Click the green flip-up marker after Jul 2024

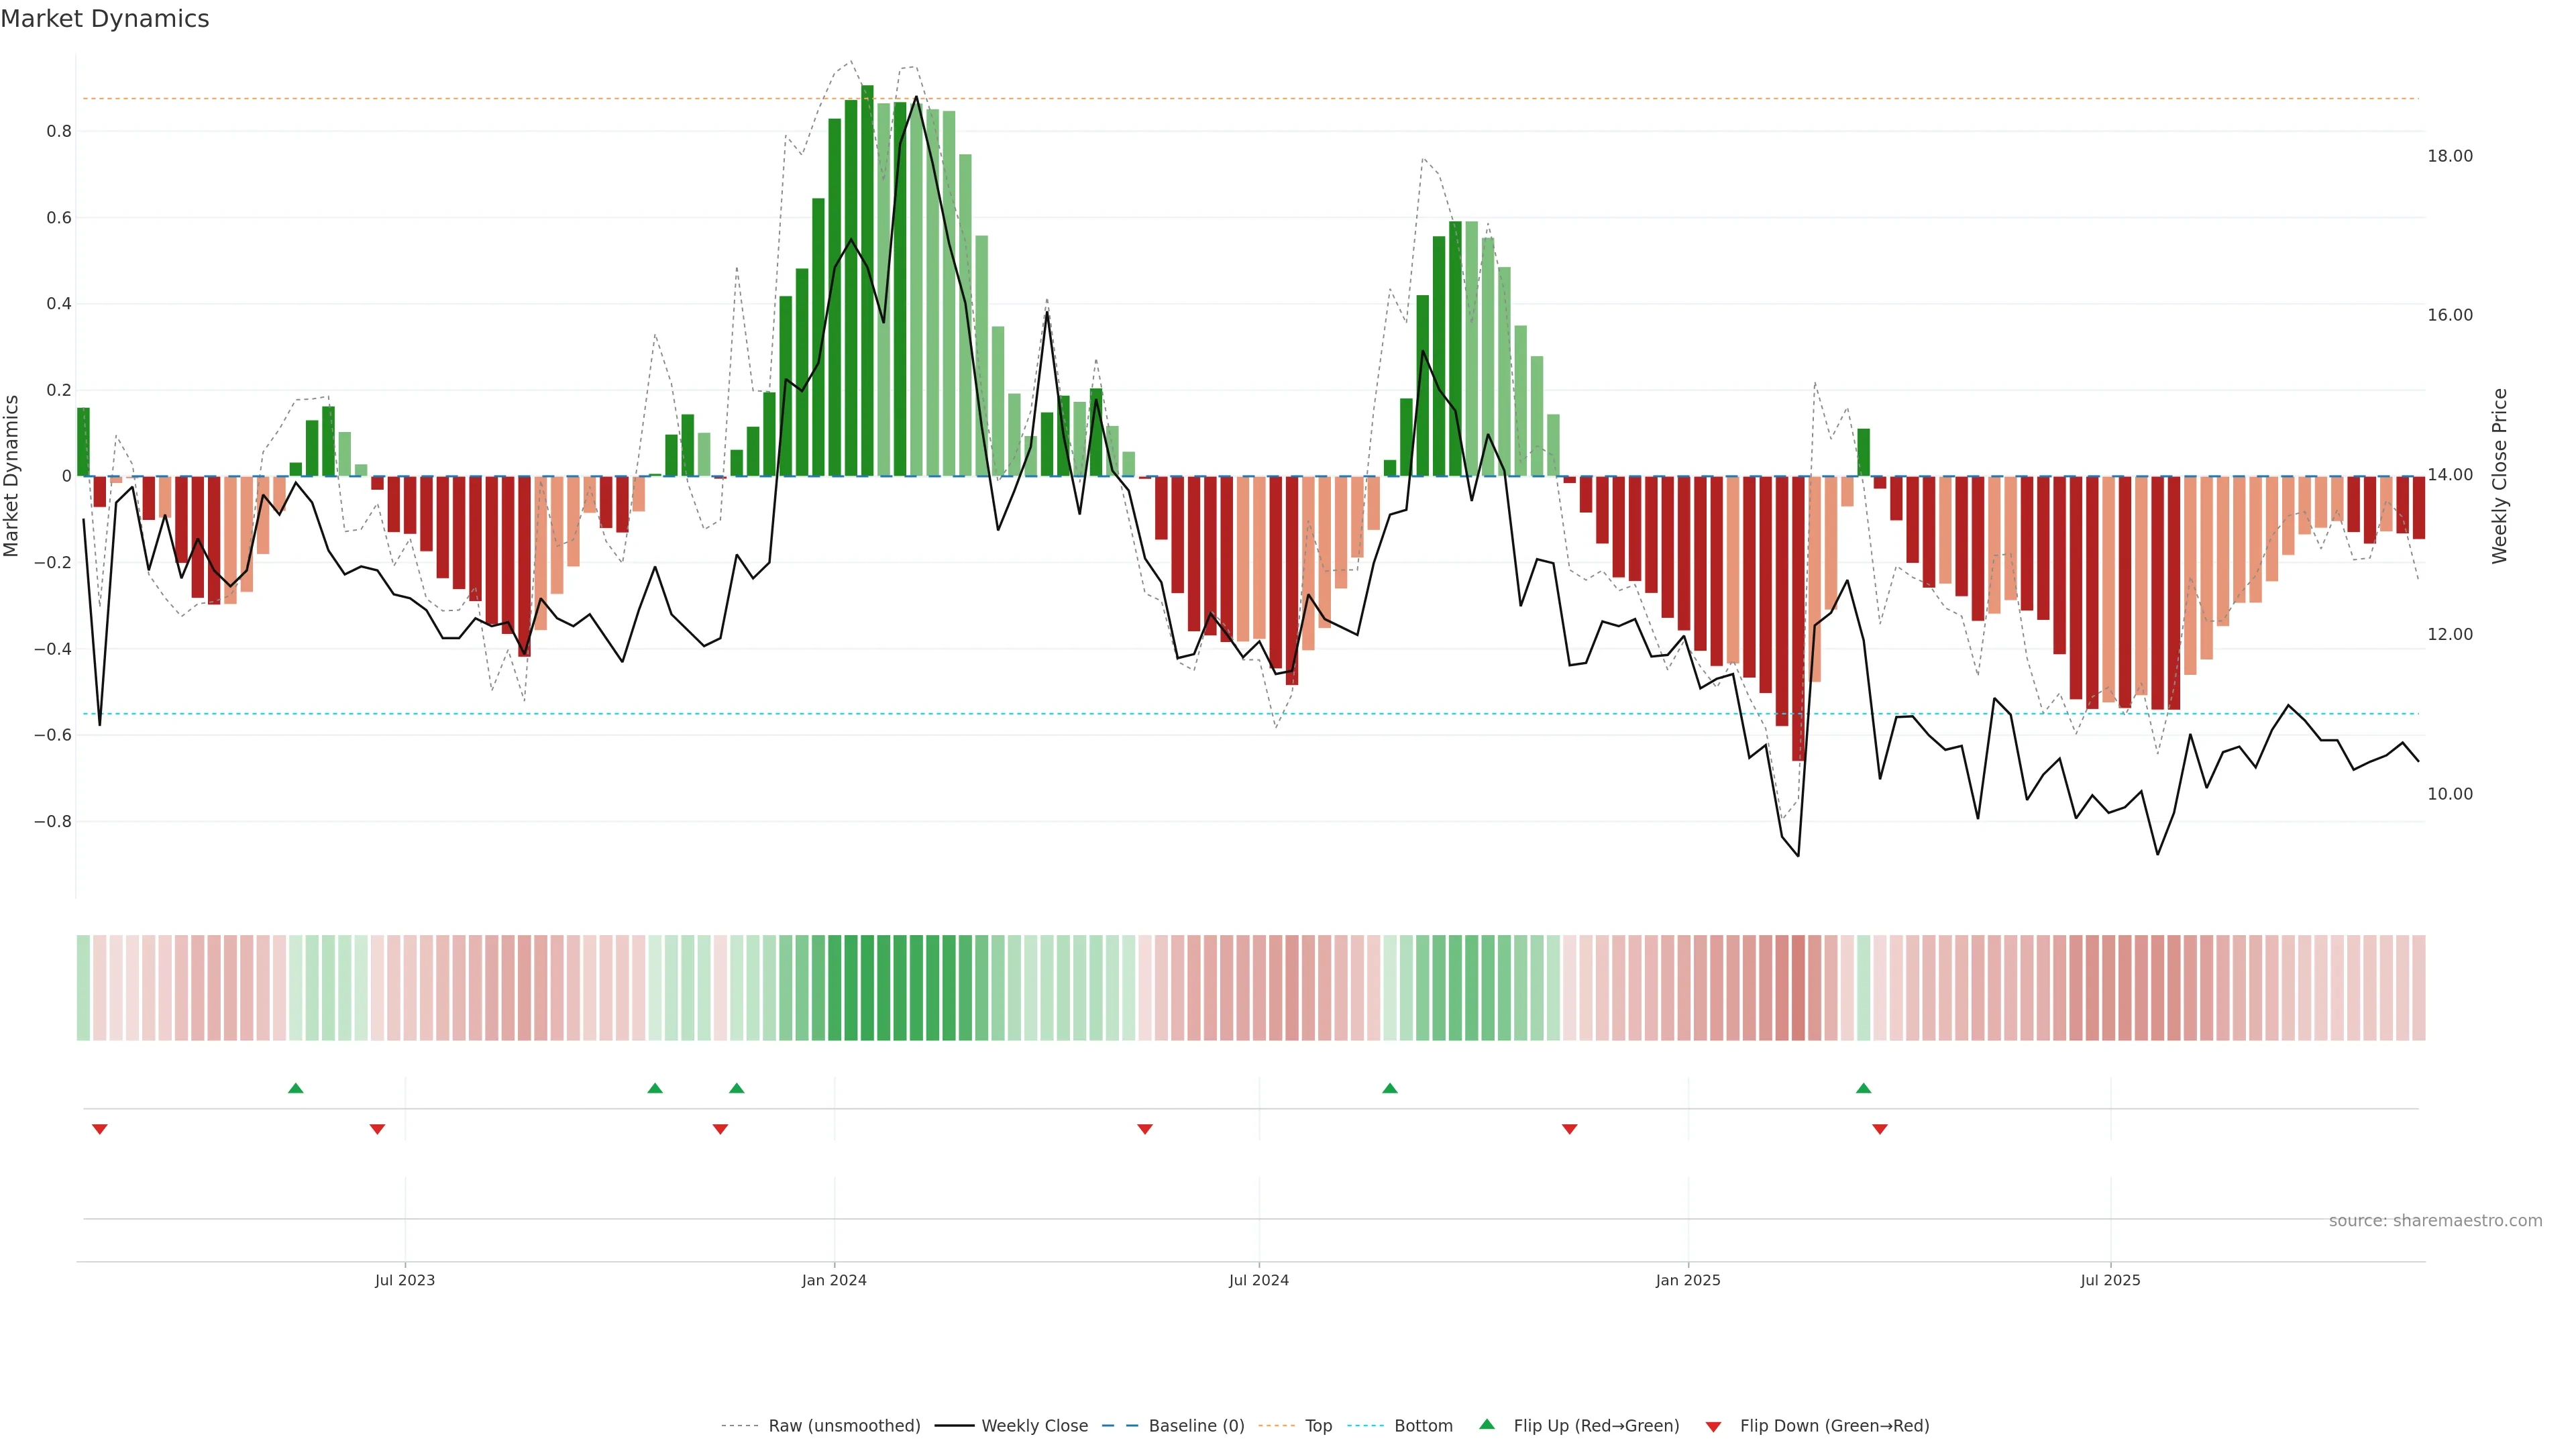(1390, 1088)
